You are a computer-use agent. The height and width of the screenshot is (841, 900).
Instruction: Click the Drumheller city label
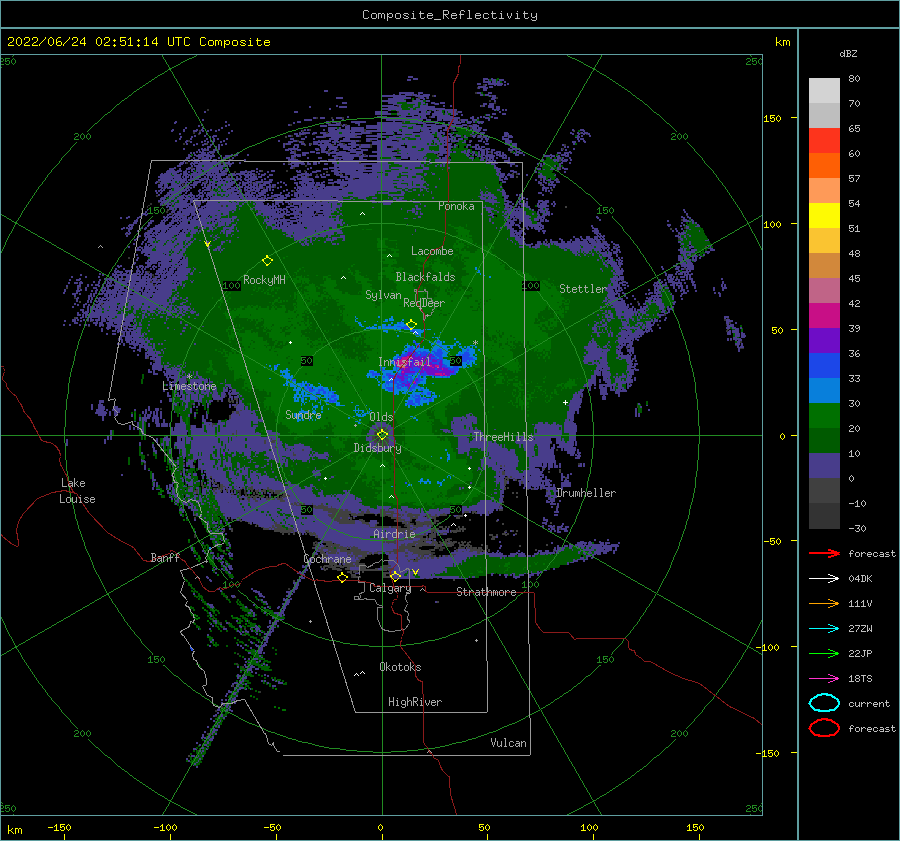[586, 493]
